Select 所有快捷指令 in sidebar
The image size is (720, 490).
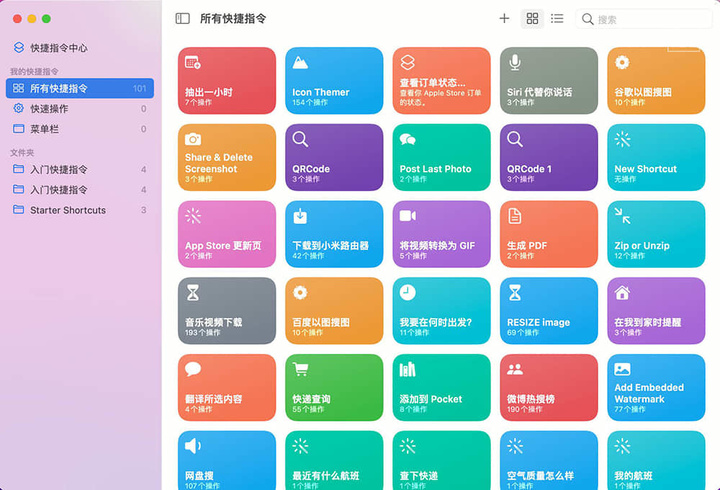tap(59, 88)
